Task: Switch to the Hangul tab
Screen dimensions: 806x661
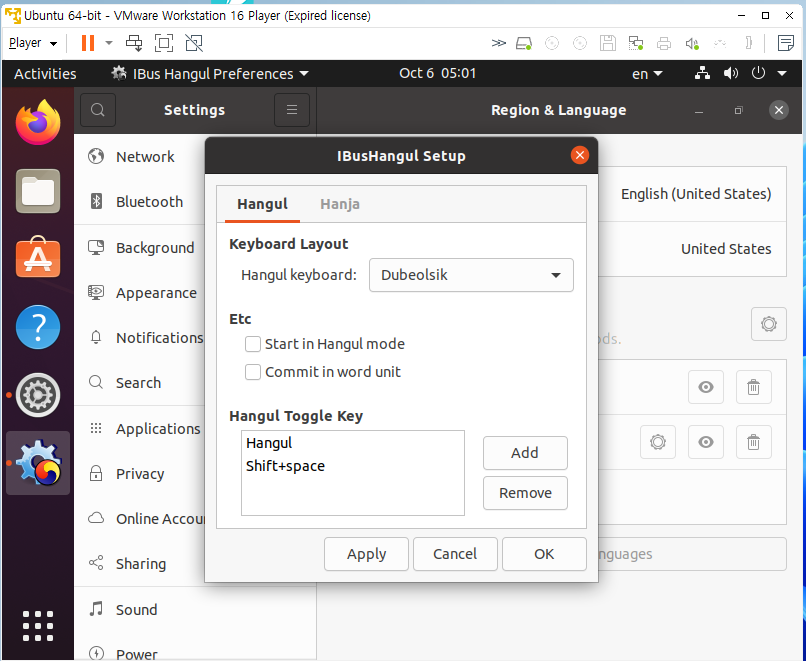Action: (262, 204)
